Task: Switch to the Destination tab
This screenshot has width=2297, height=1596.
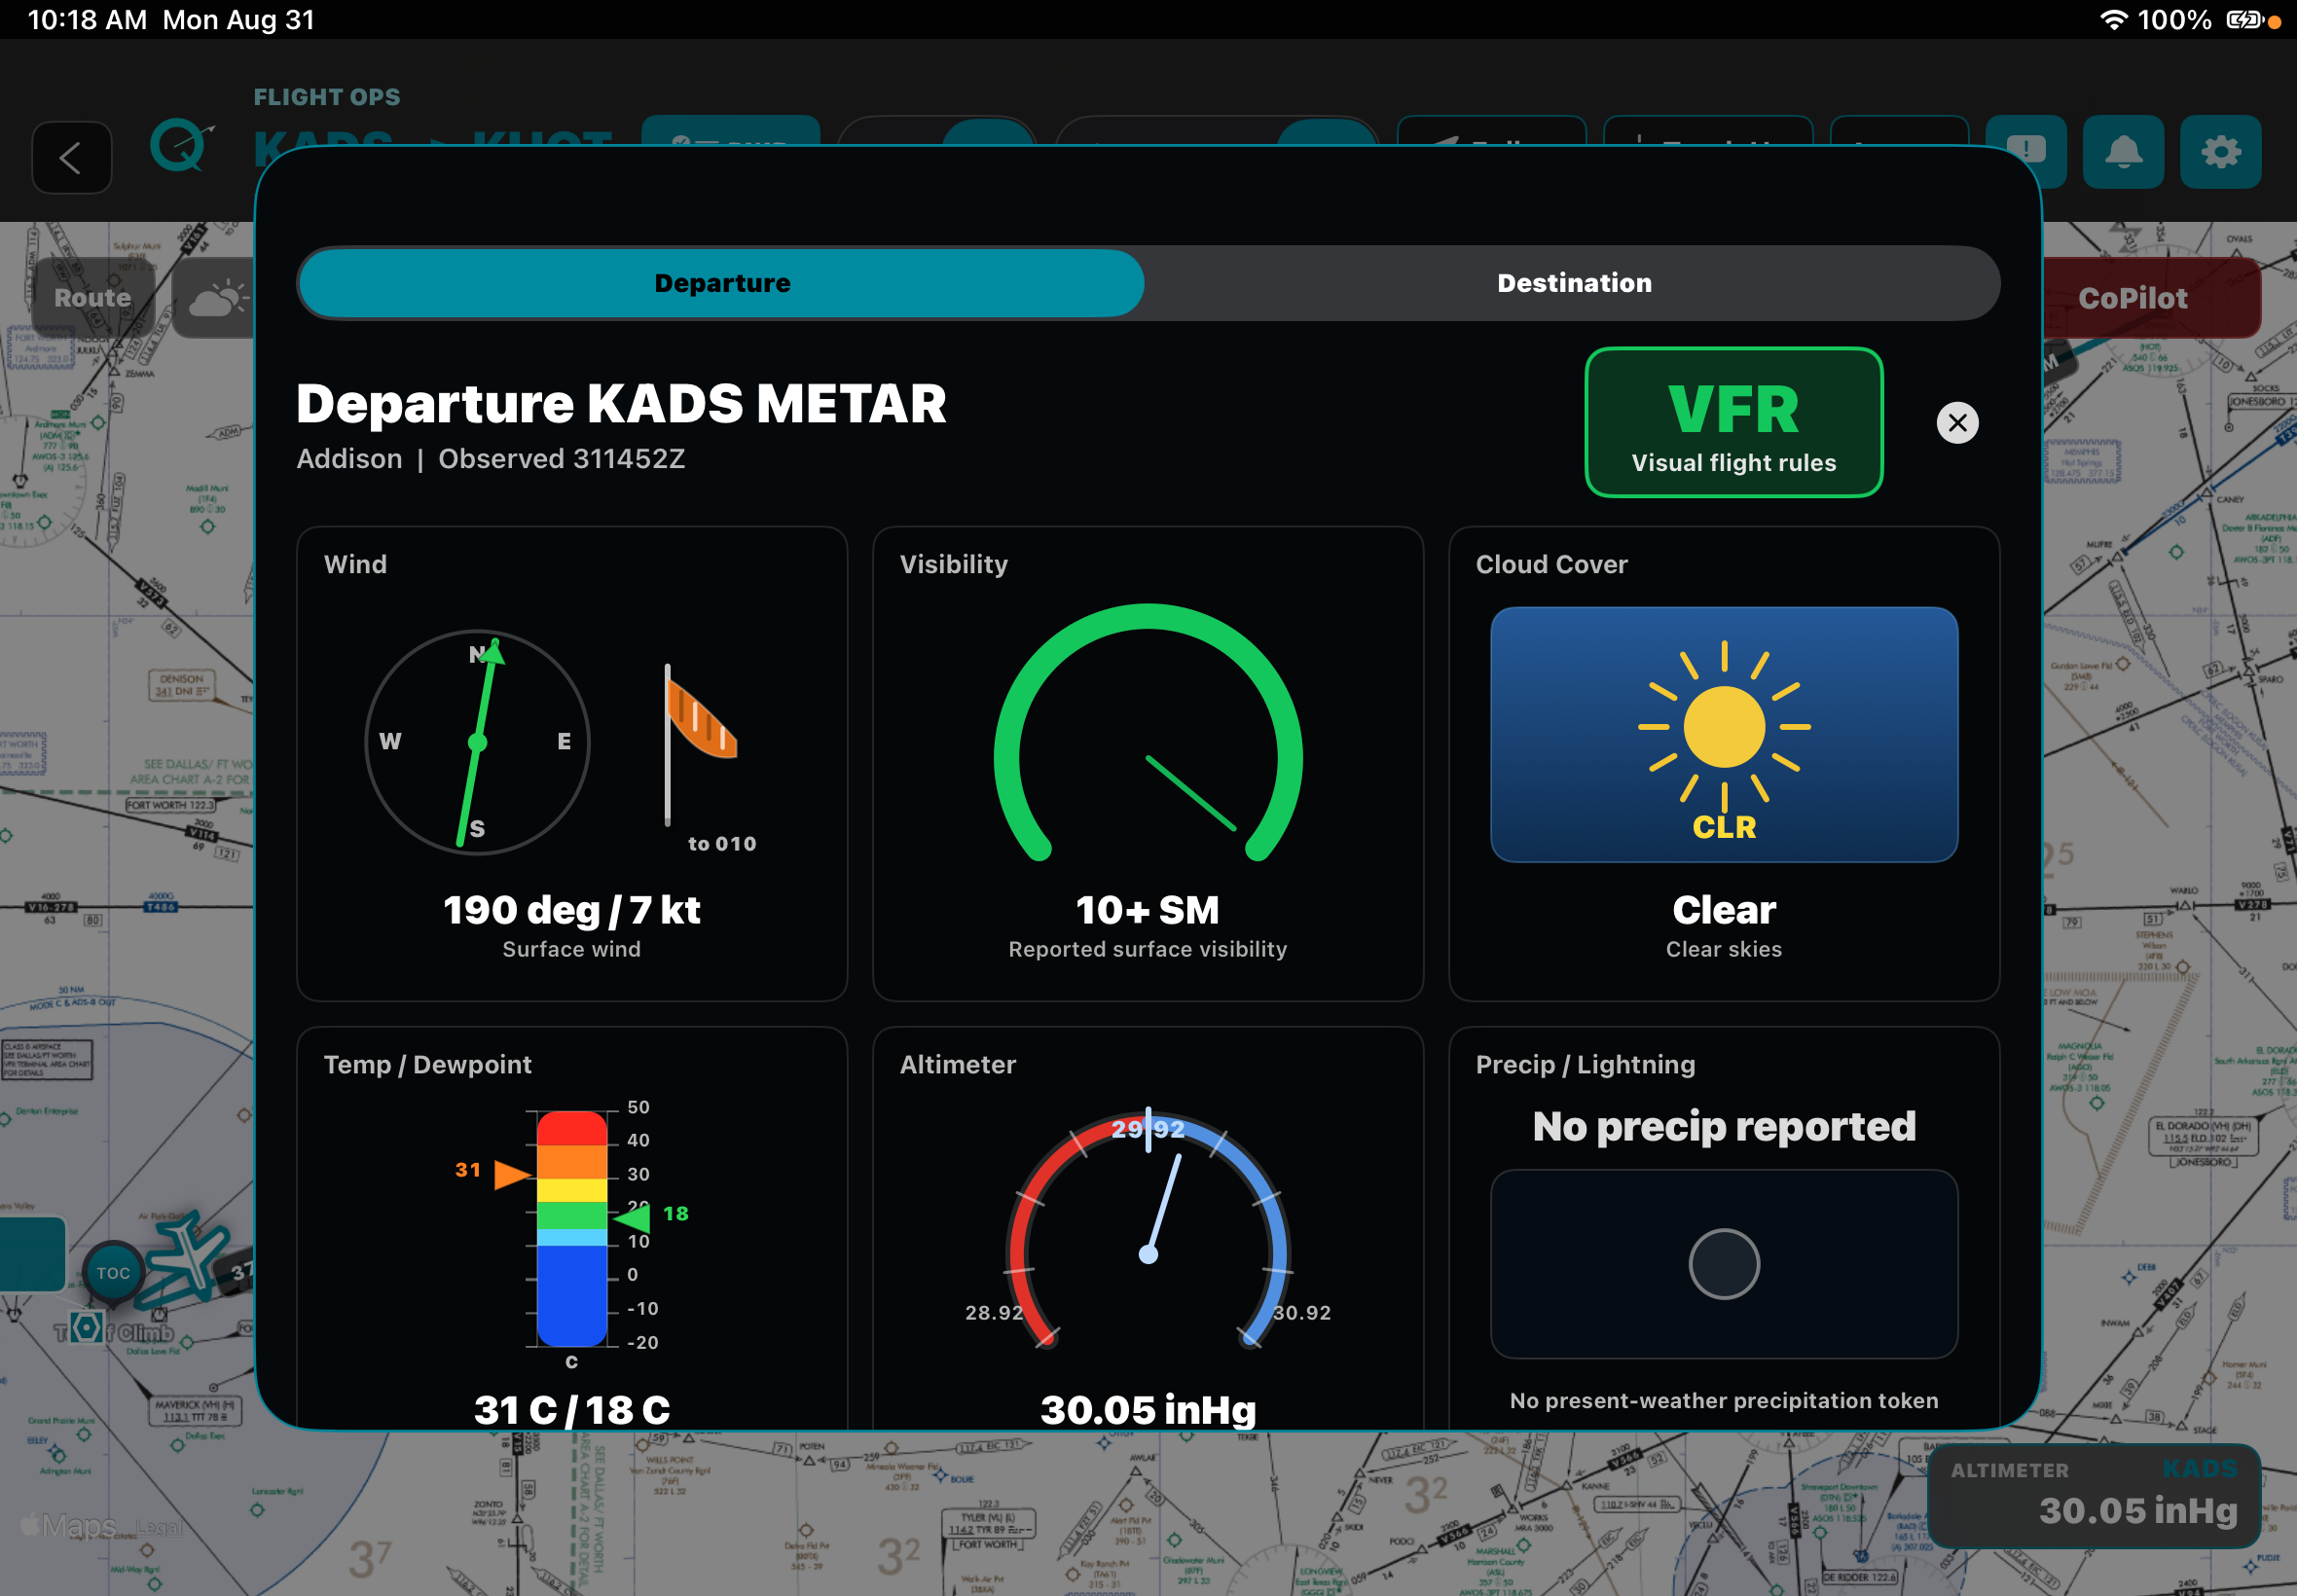Action: [x=1573, y=283]
